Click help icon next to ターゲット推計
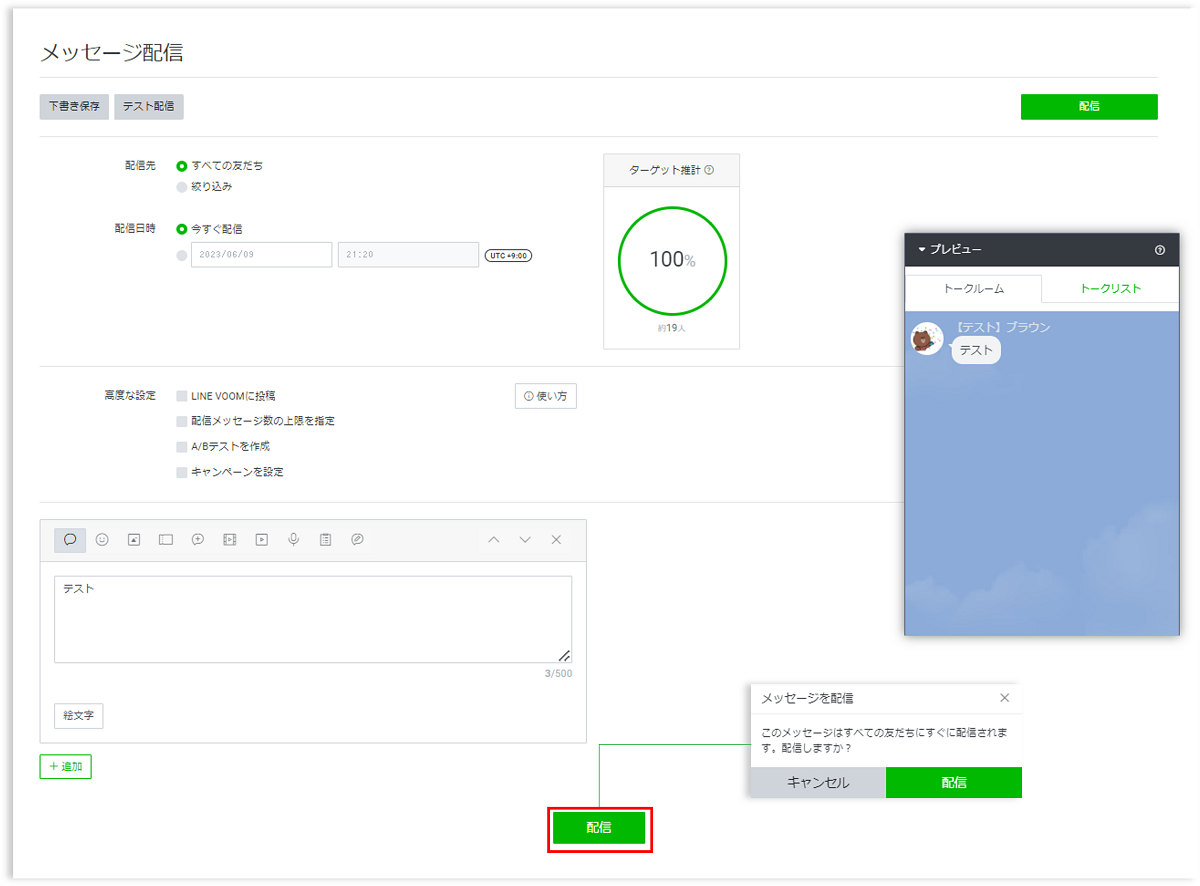 coord(709,170)
